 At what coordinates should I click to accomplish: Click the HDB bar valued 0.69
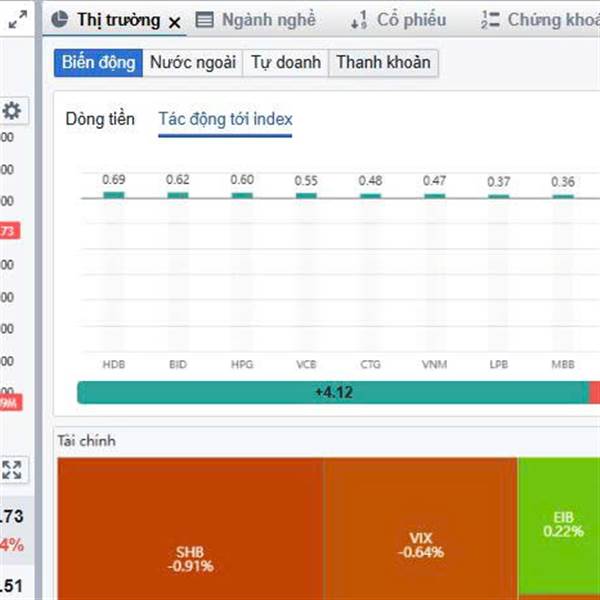tap(114, 195)
